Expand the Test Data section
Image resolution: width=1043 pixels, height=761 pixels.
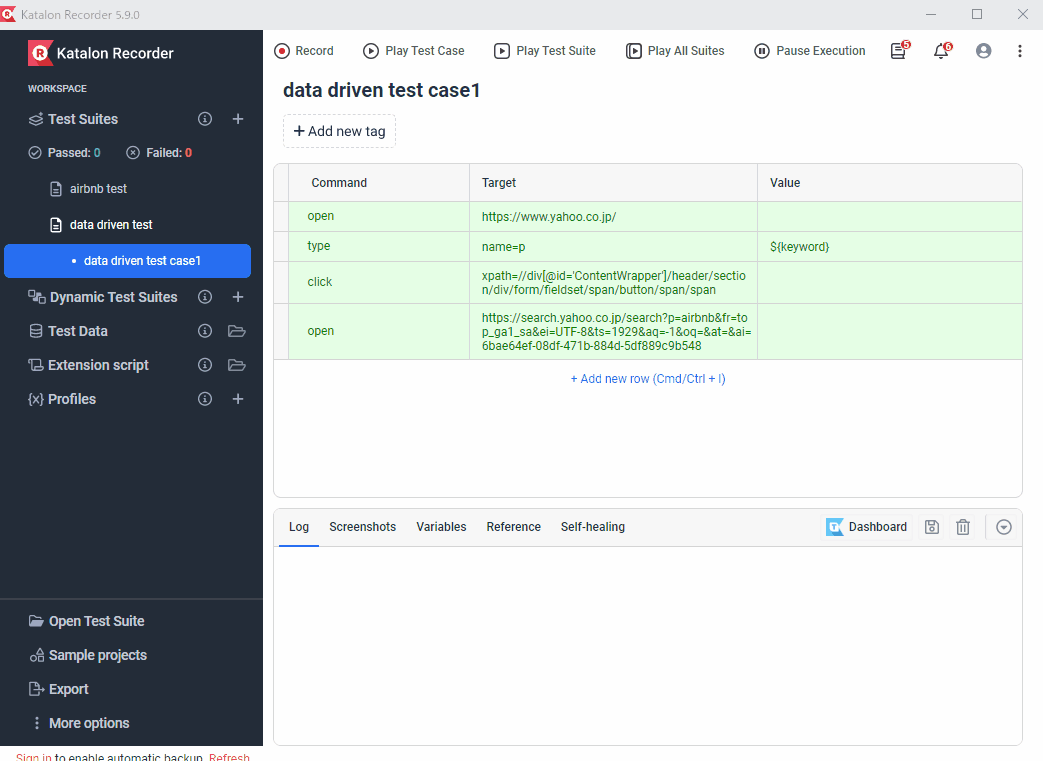pyautogui.click(x=77, y=331)
